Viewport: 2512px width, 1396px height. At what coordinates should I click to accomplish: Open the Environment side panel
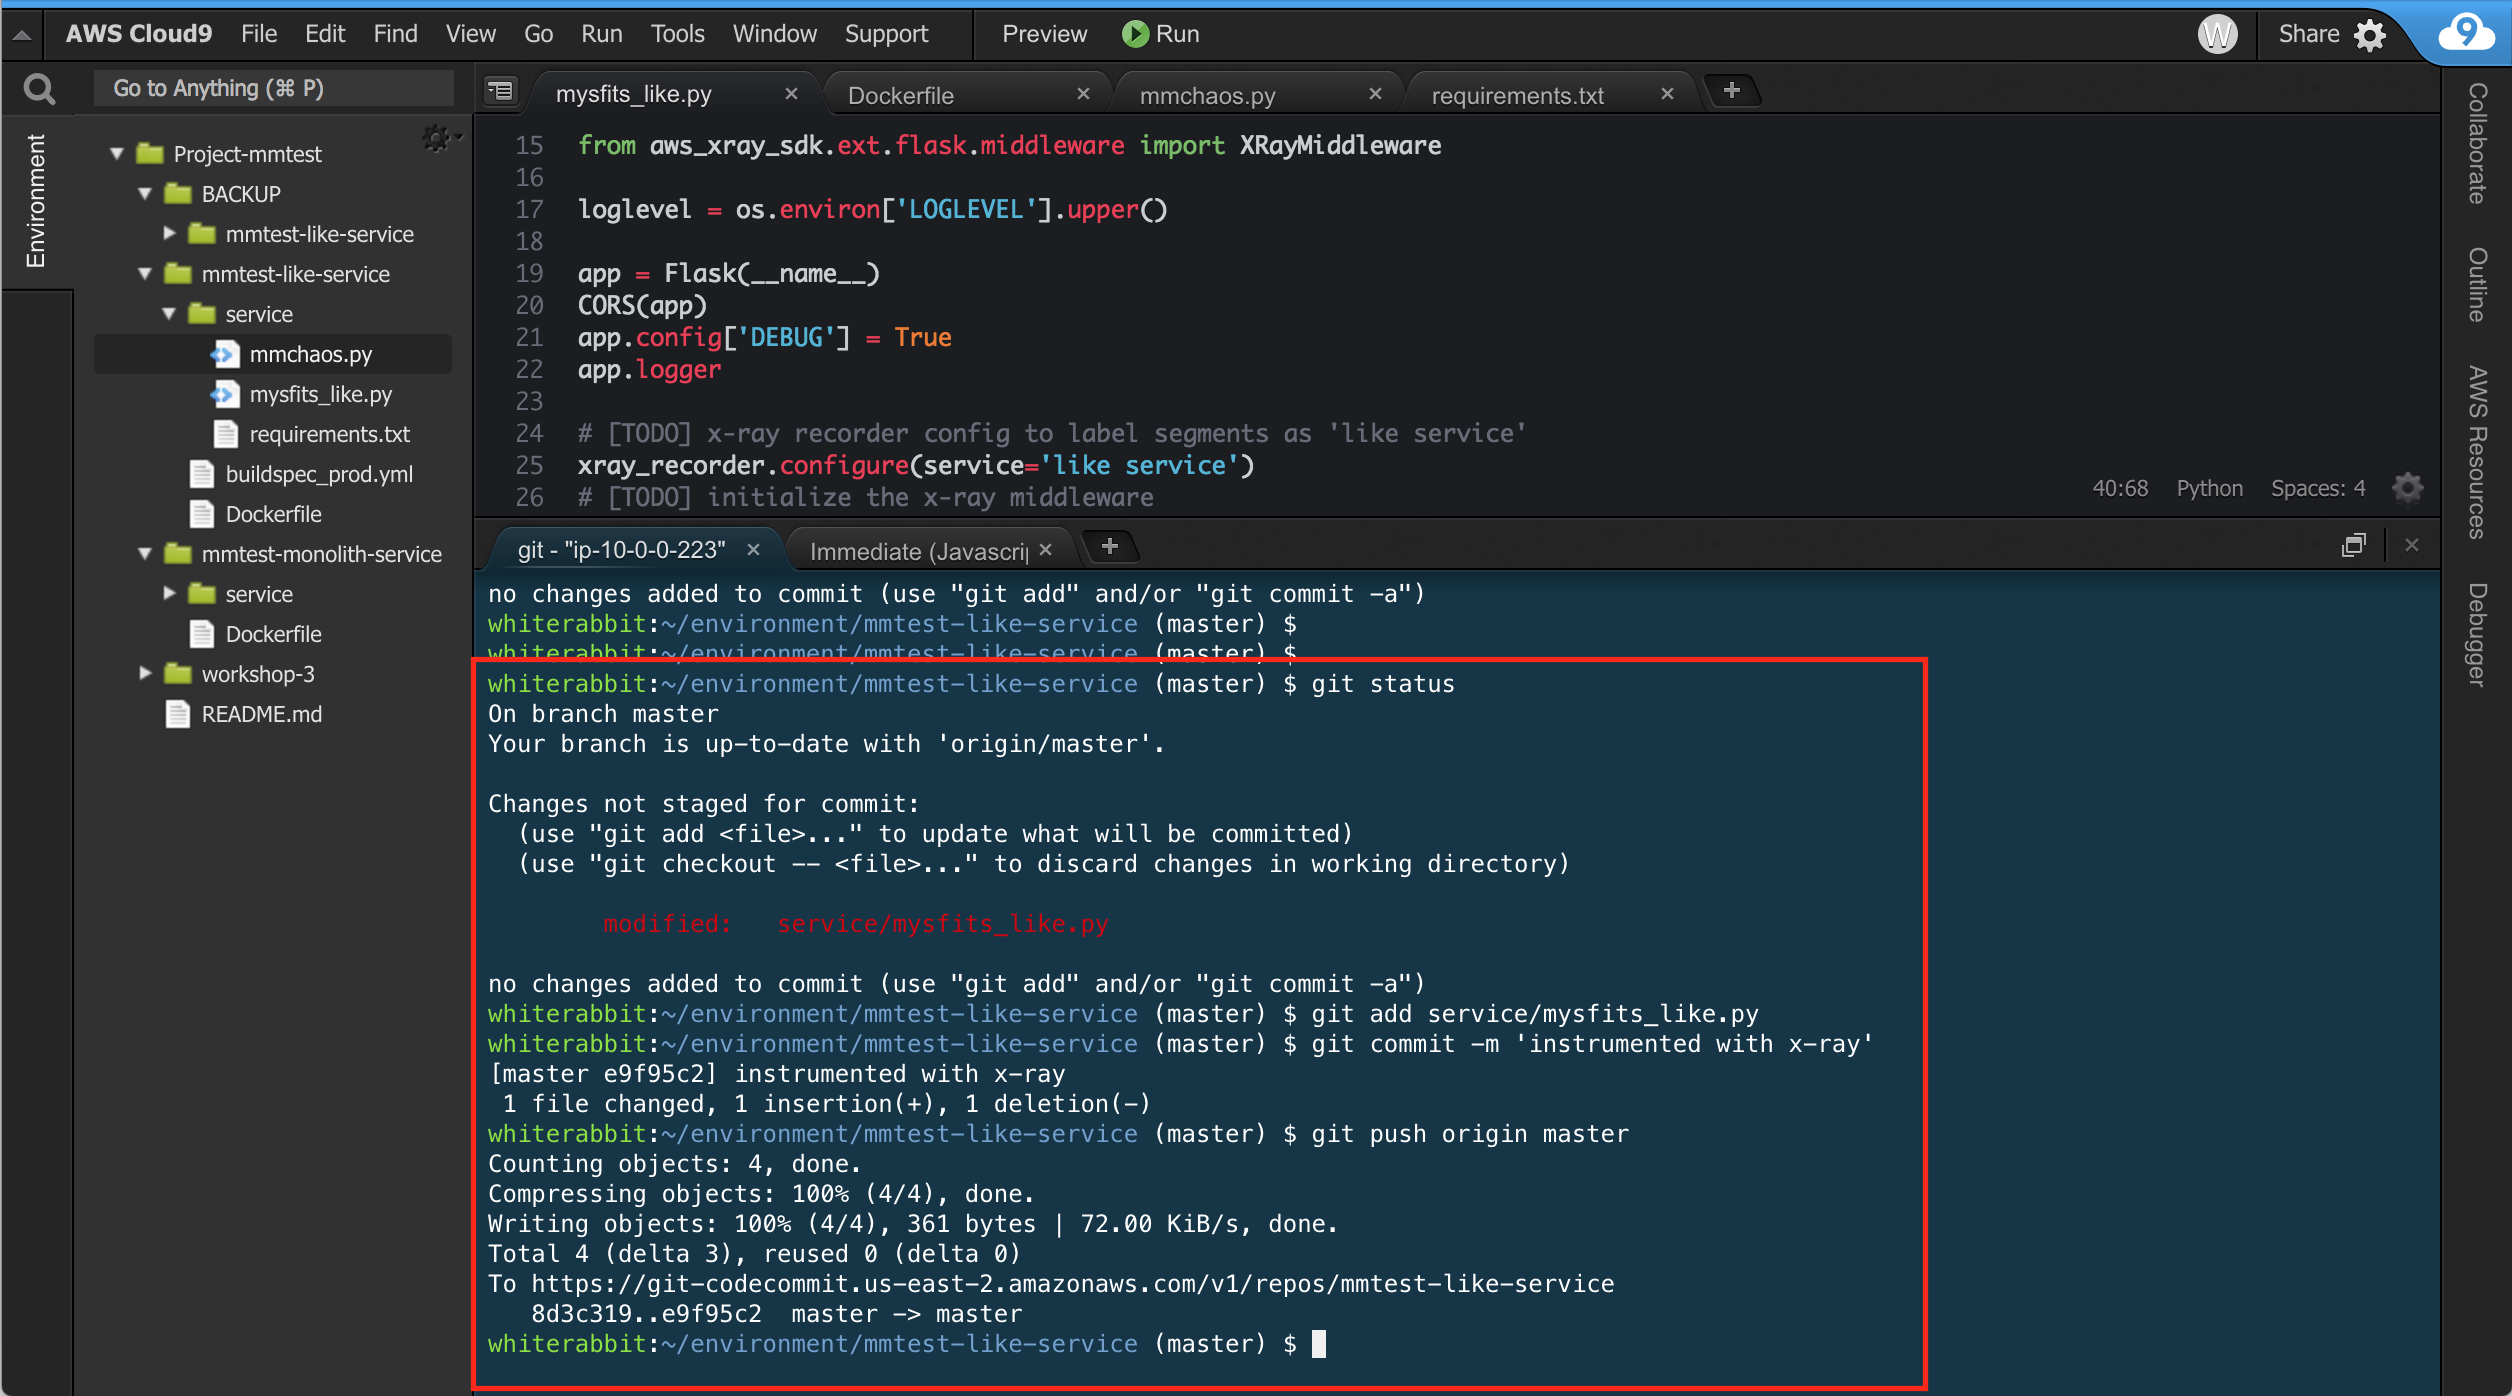pos(36,200)
